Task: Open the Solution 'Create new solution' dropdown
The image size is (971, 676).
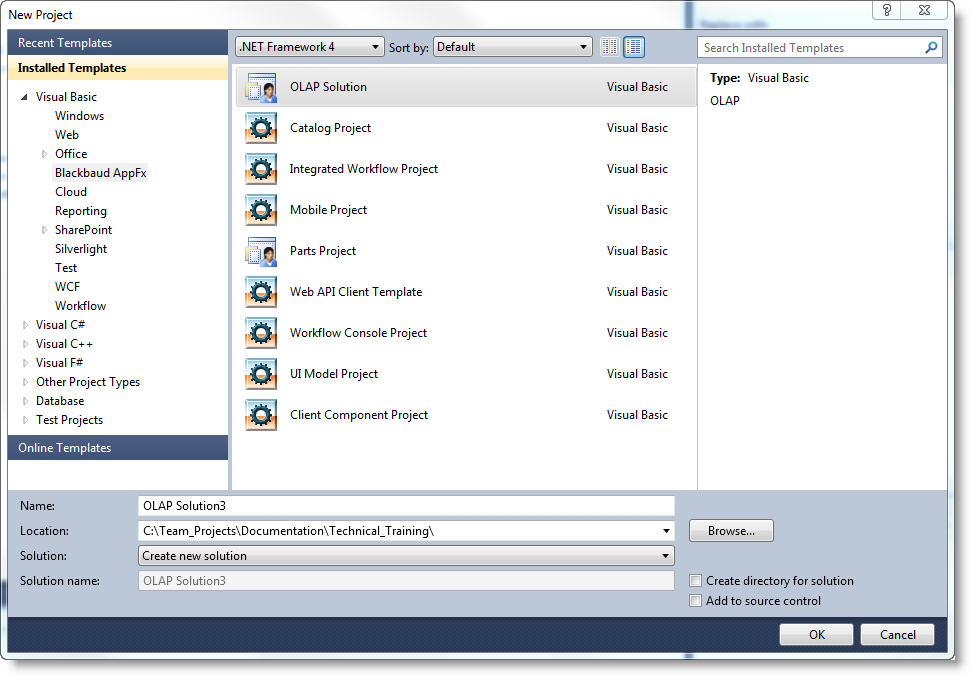Action: 406,556
